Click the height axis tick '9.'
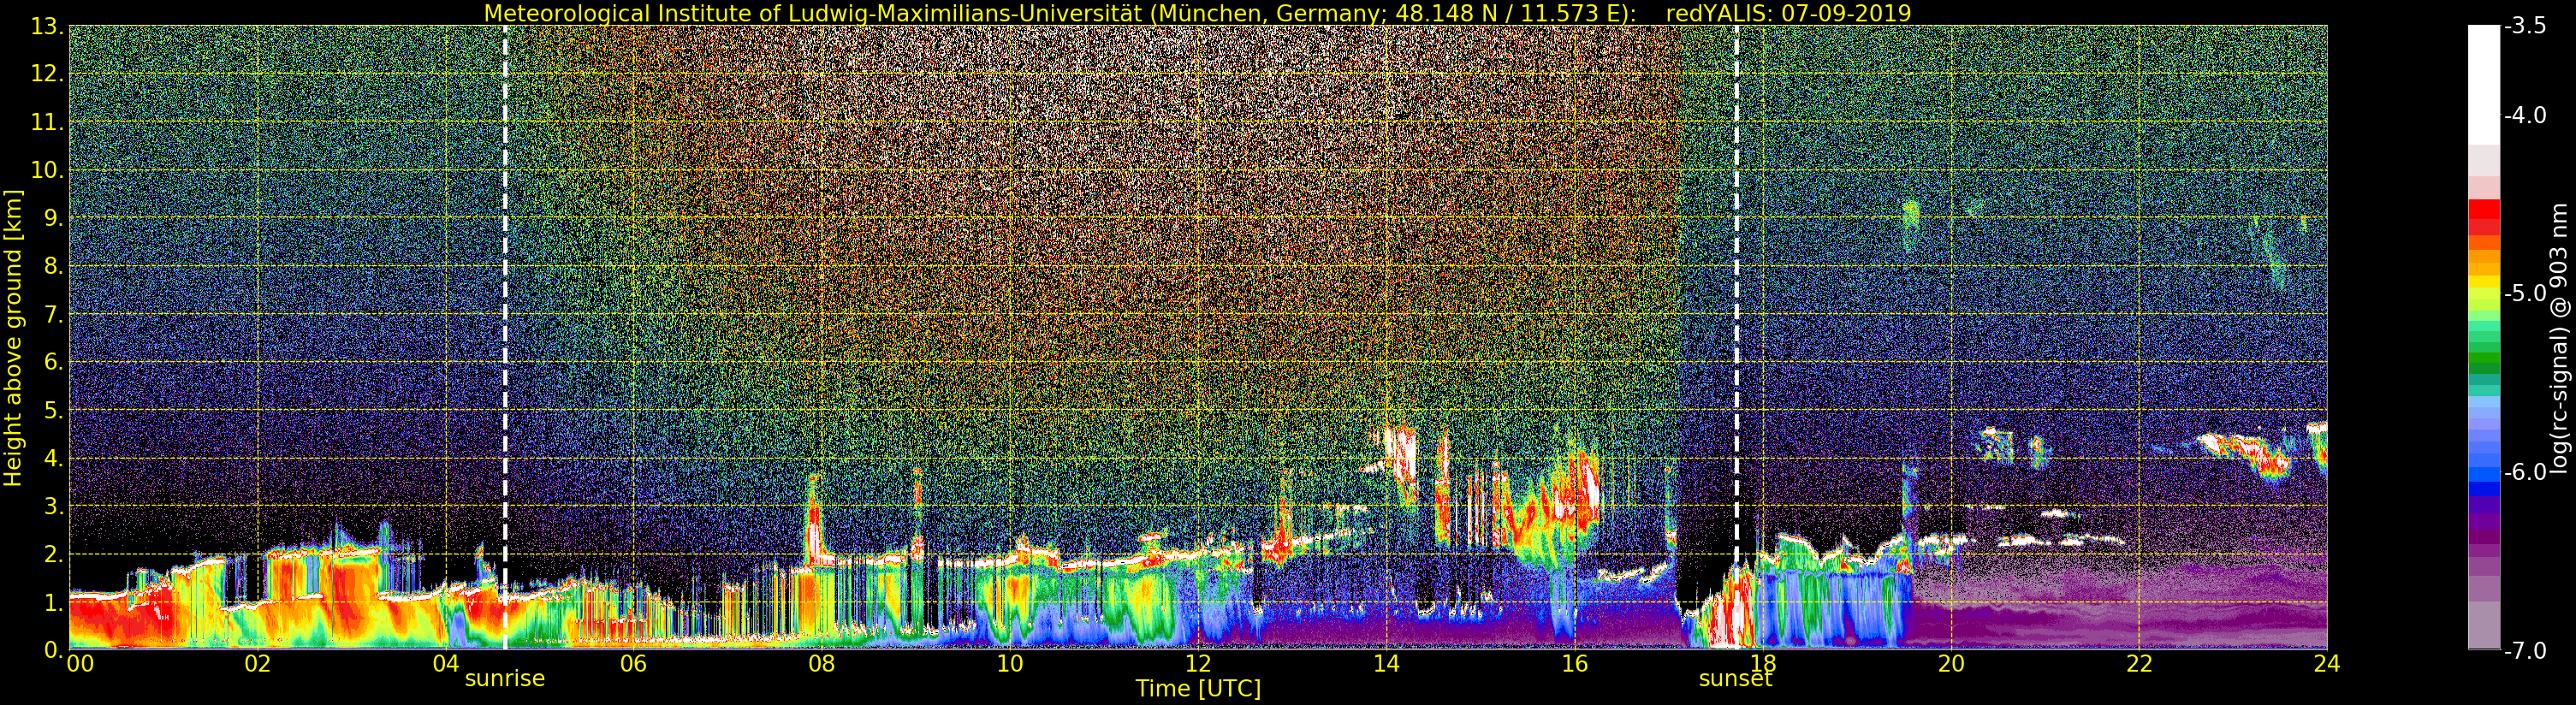This screenshot has height=705, width=2576. pyautogui.click(x=54, y=218)
